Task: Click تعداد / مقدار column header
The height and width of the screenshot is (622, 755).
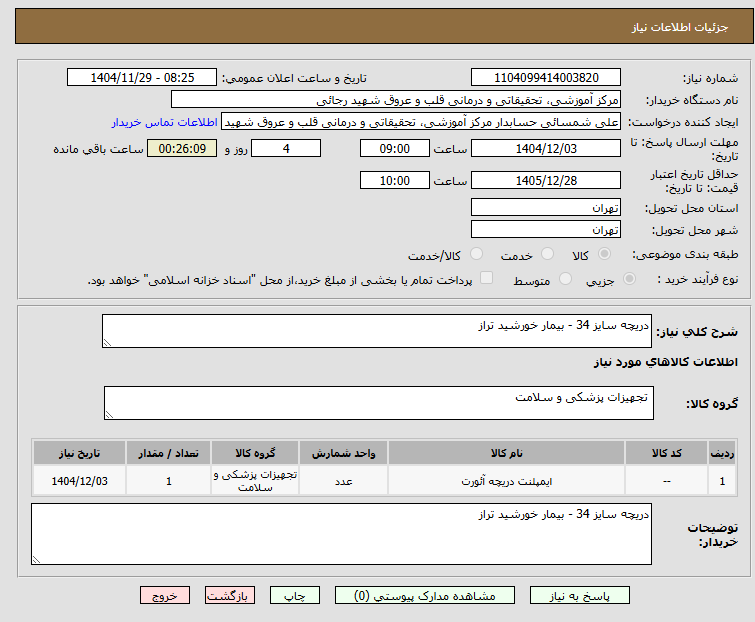Action: click(x=169, y=453)
